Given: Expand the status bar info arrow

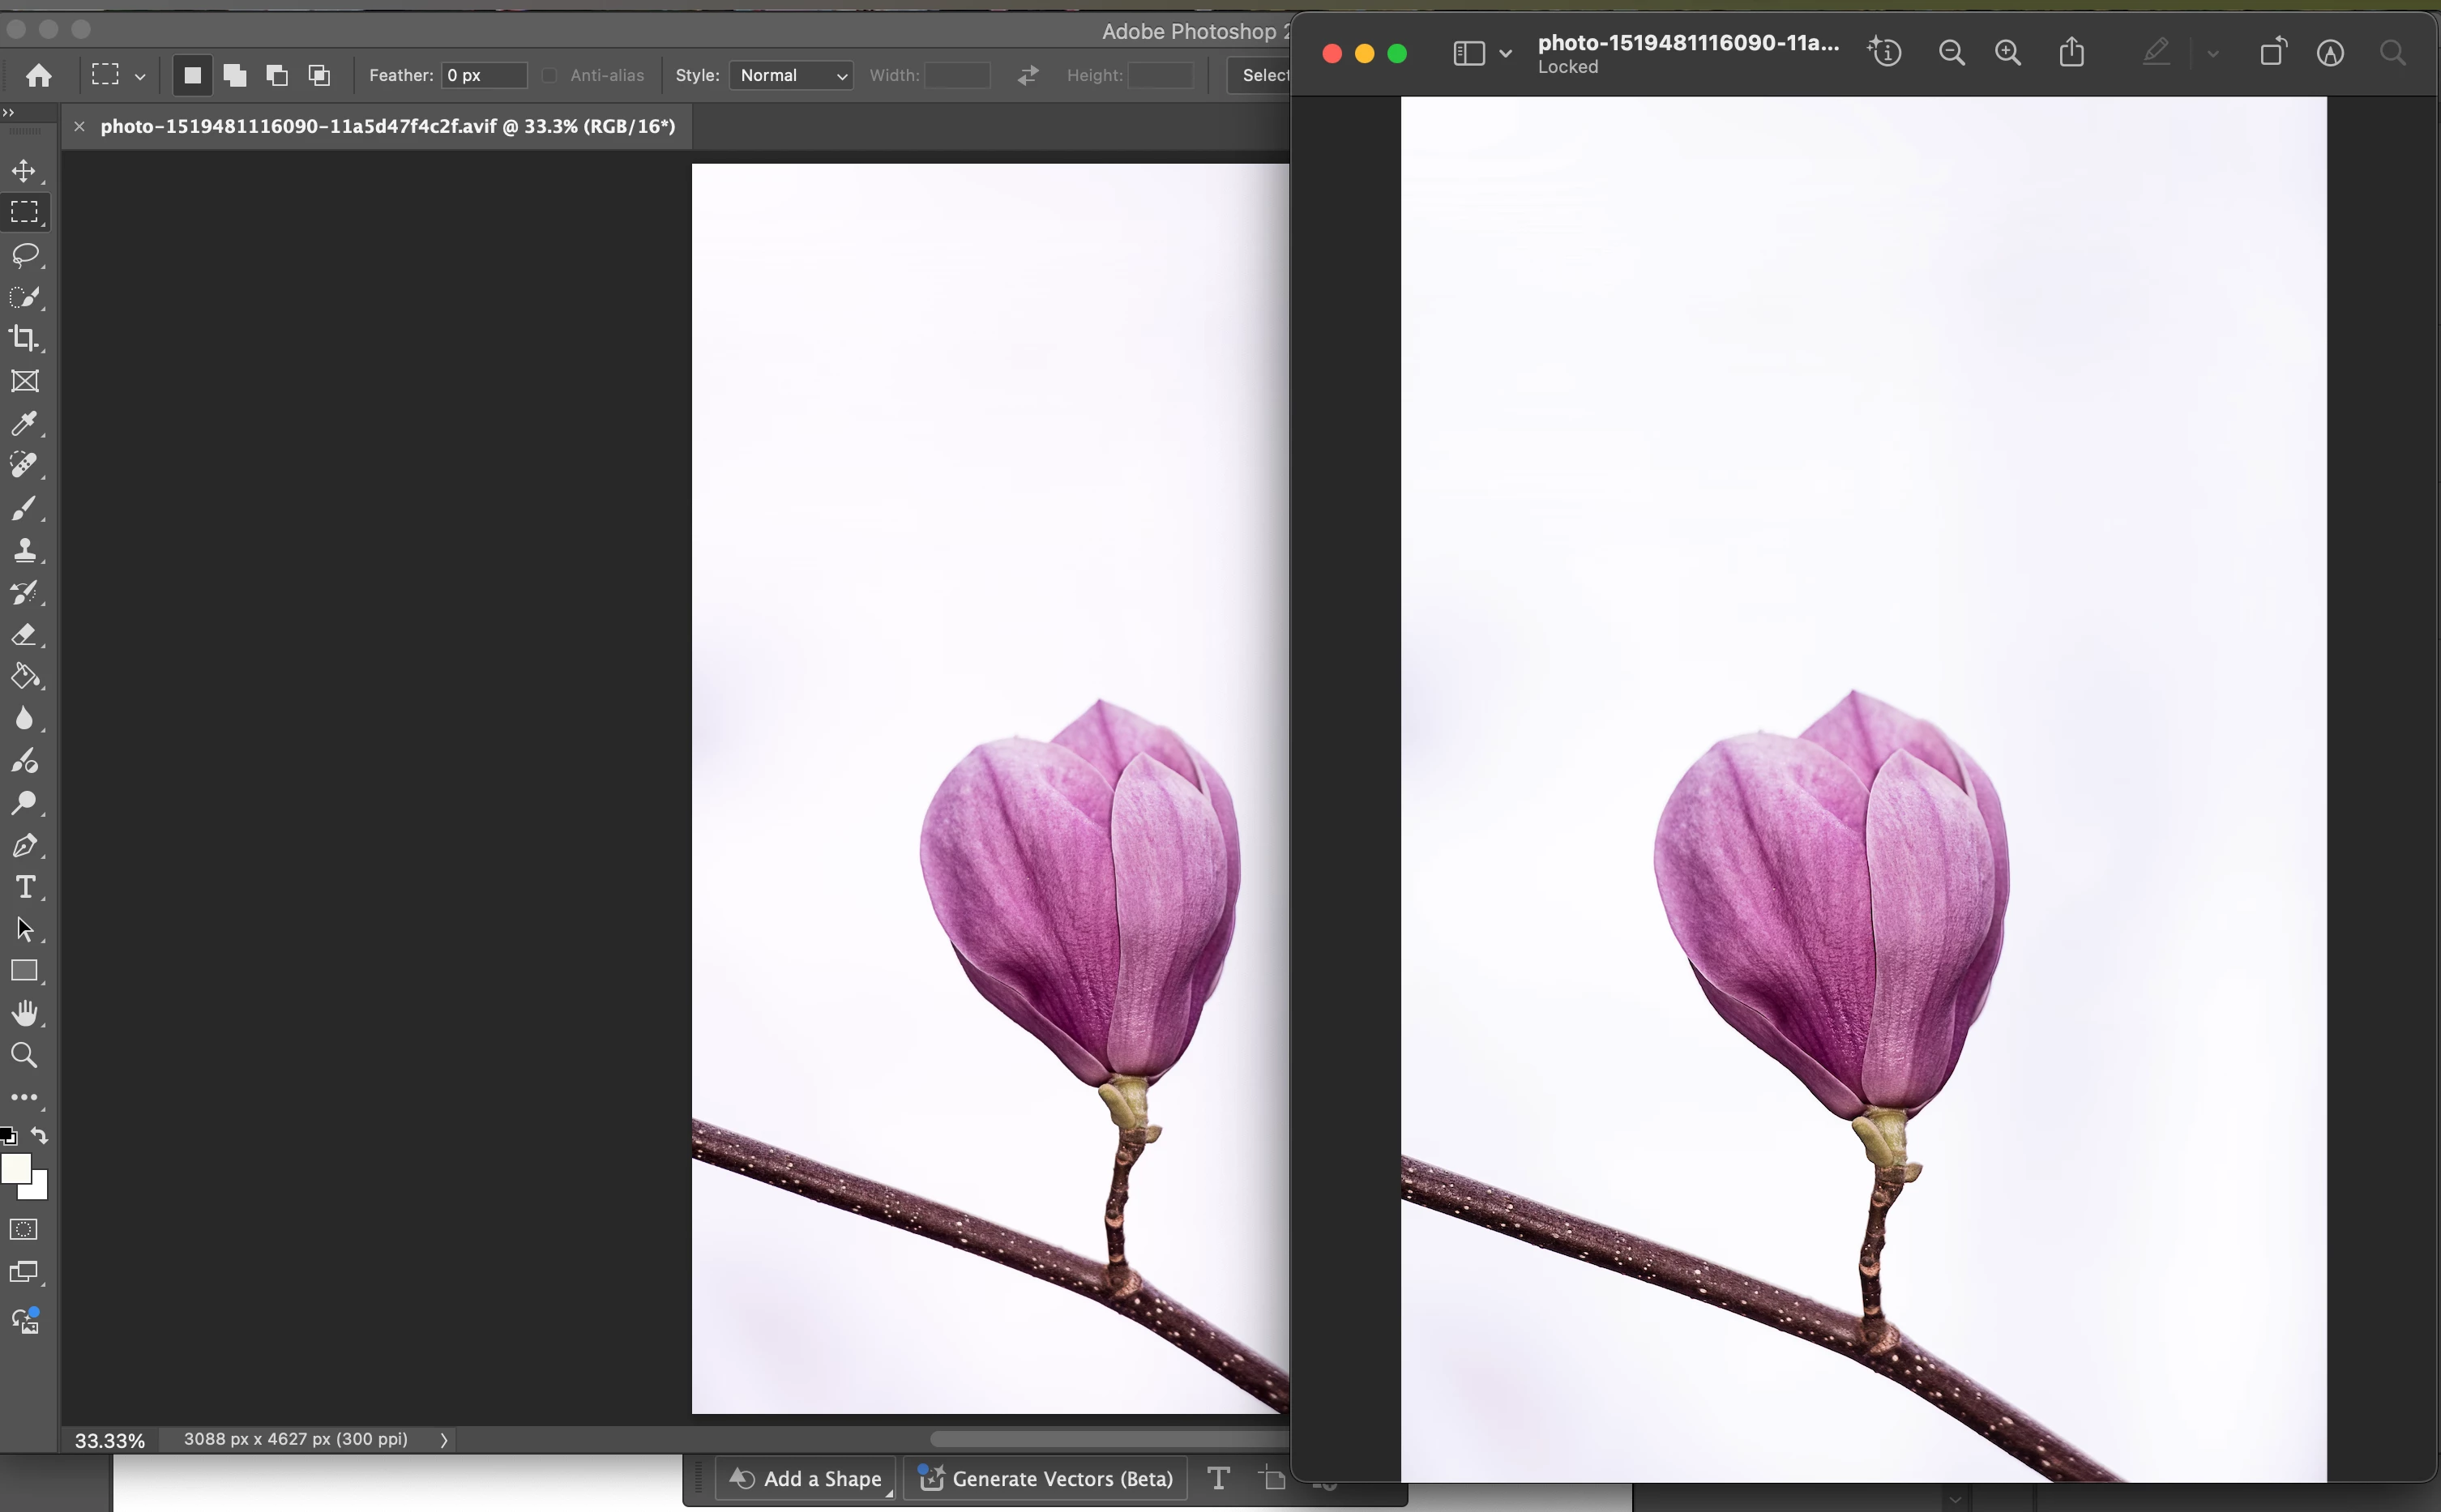Looking at the screenshot, I should click(444, 1440).
